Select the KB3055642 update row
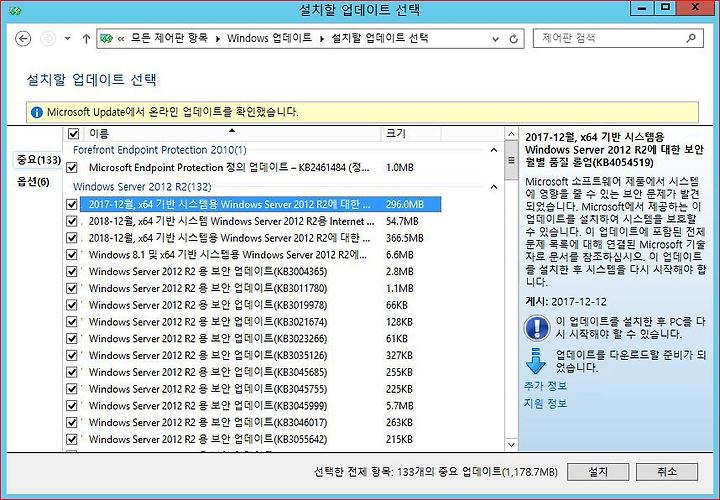 260,439
